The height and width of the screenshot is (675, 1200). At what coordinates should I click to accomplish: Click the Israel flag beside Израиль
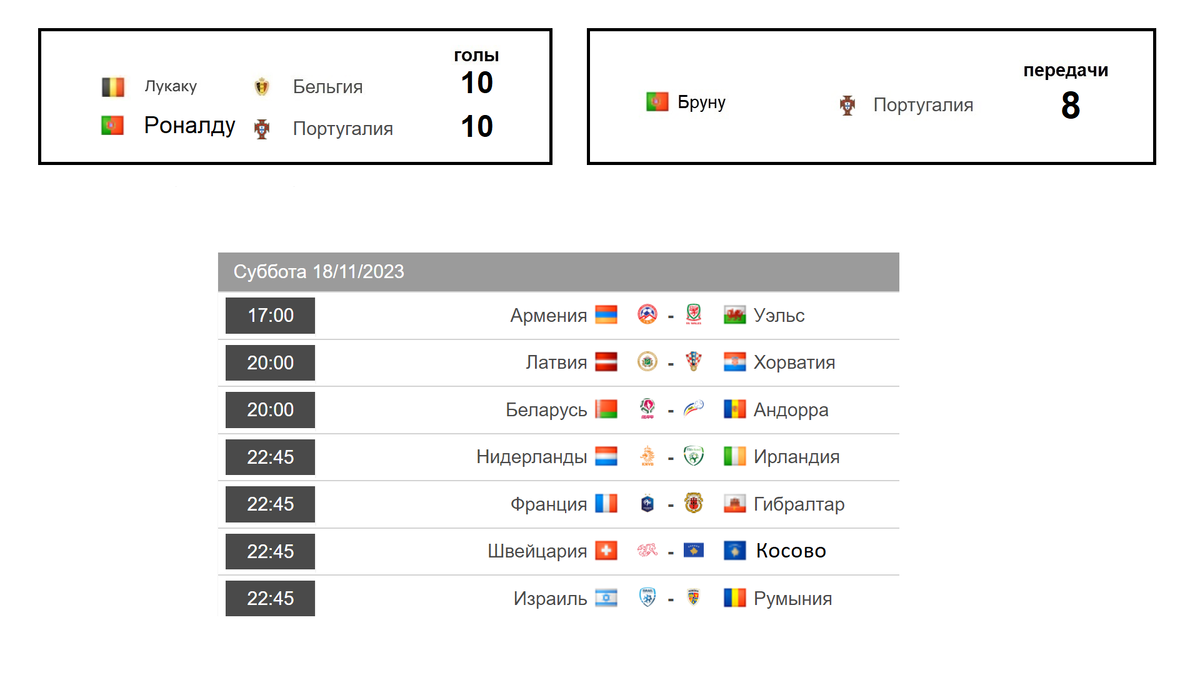(606, 598)
